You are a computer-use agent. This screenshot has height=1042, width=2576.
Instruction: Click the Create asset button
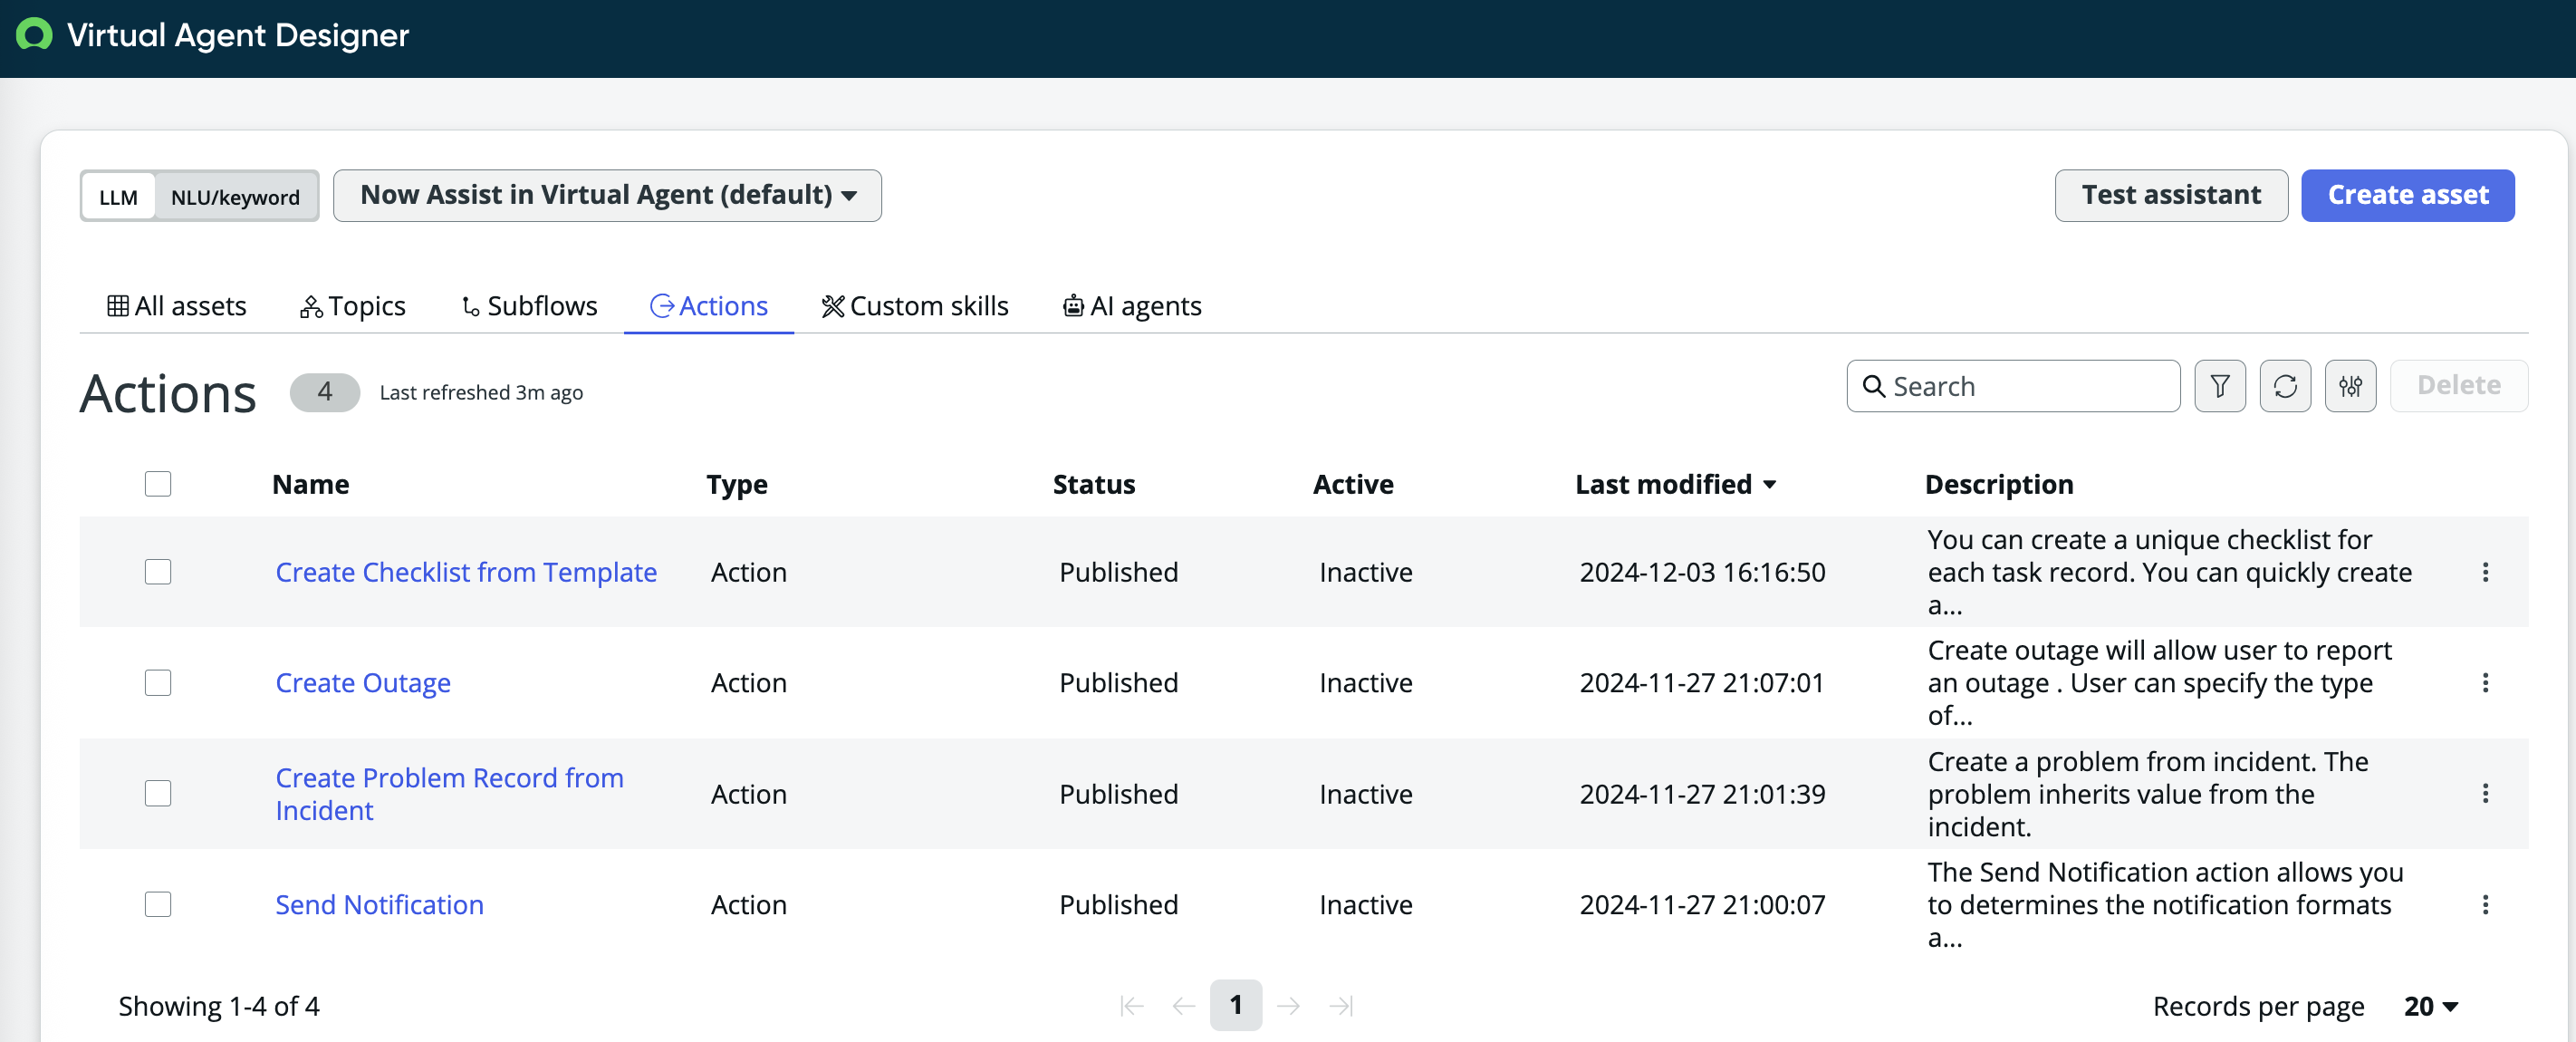pos(2408,195)
